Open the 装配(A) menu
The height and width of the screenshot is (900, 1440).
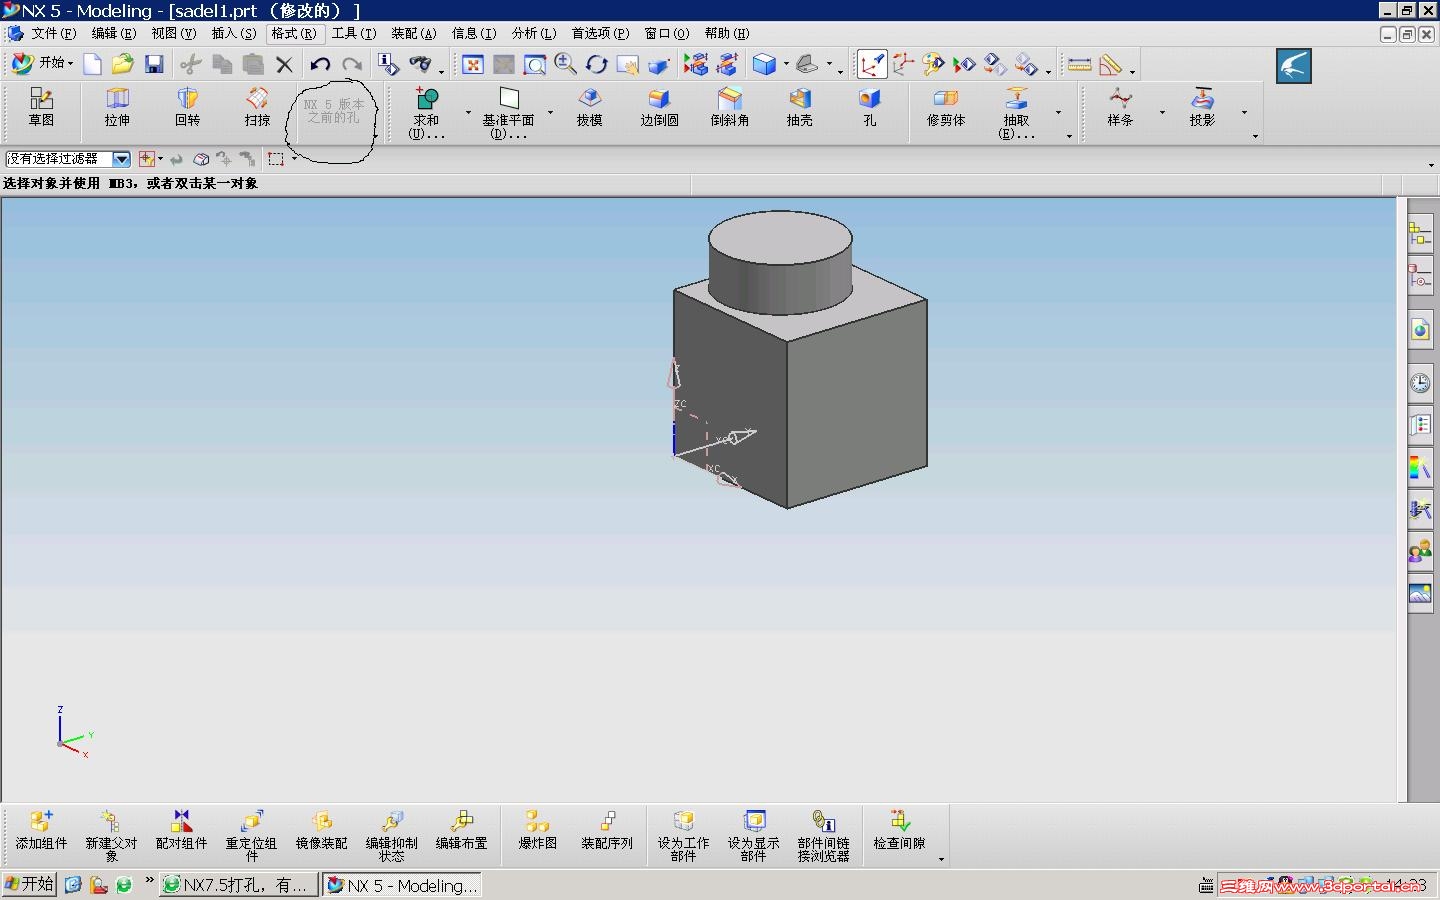pos(414,33)
